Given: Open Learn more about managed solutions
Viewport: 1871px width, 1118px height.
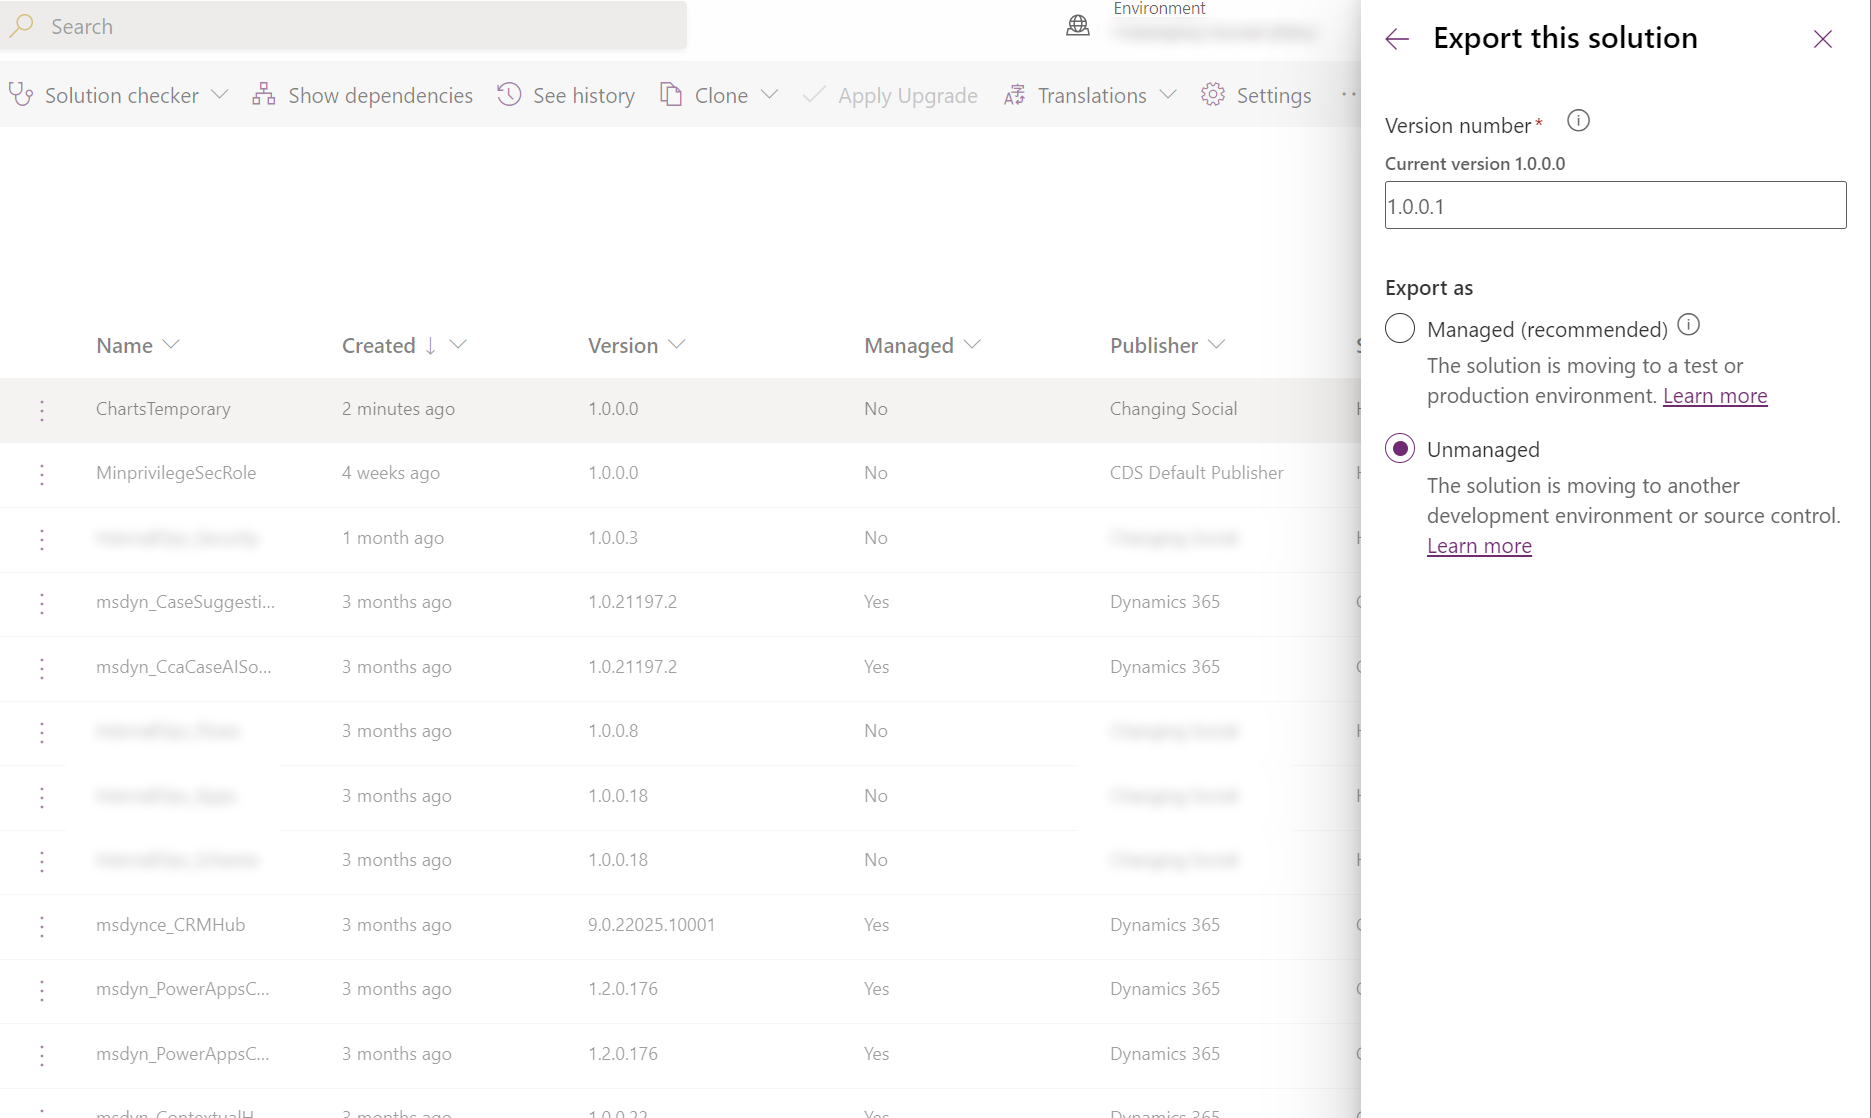Looking at the screenshot, I should tap(1714, 395).
